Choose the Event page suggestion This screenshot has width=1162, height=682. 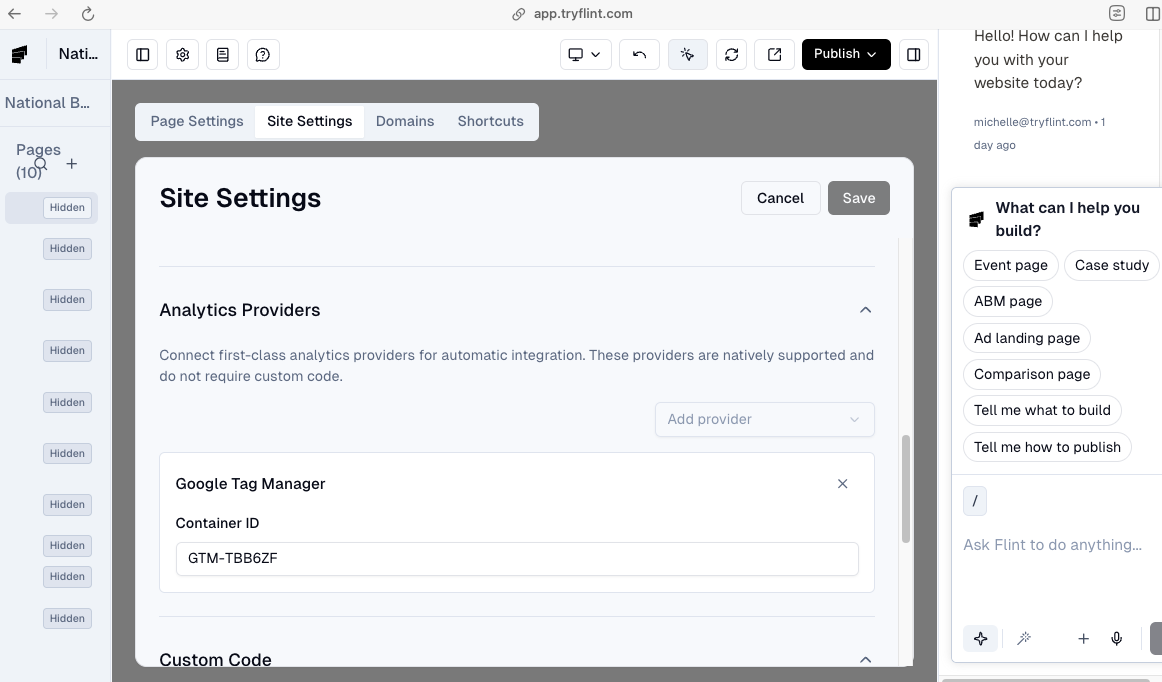coord(1010,265)
